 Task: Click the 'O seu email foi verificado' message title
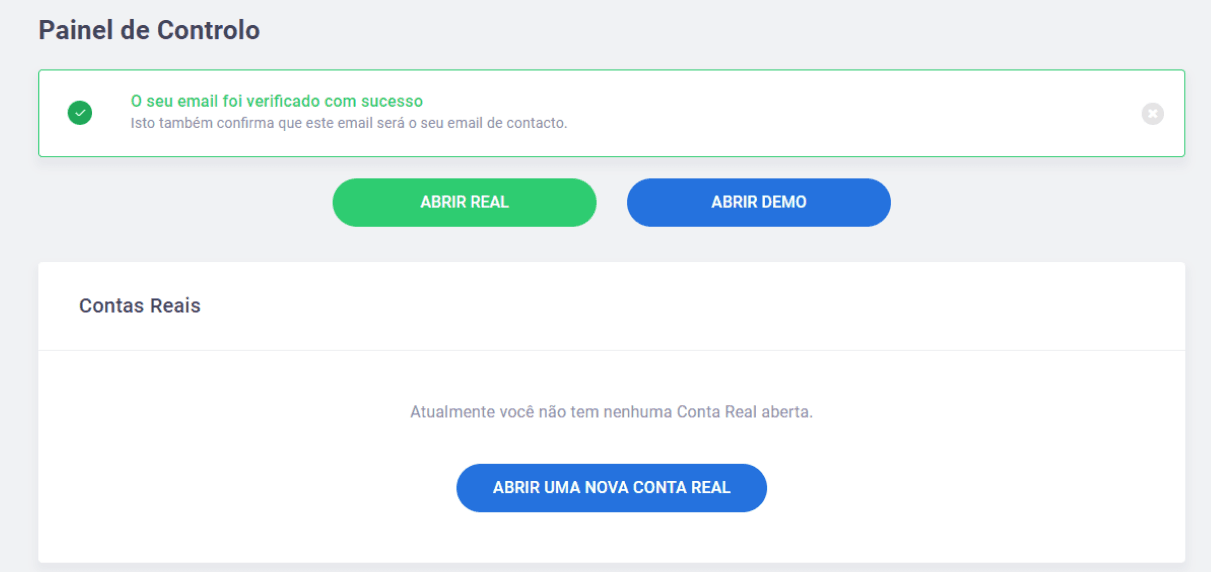click(277, 101)
